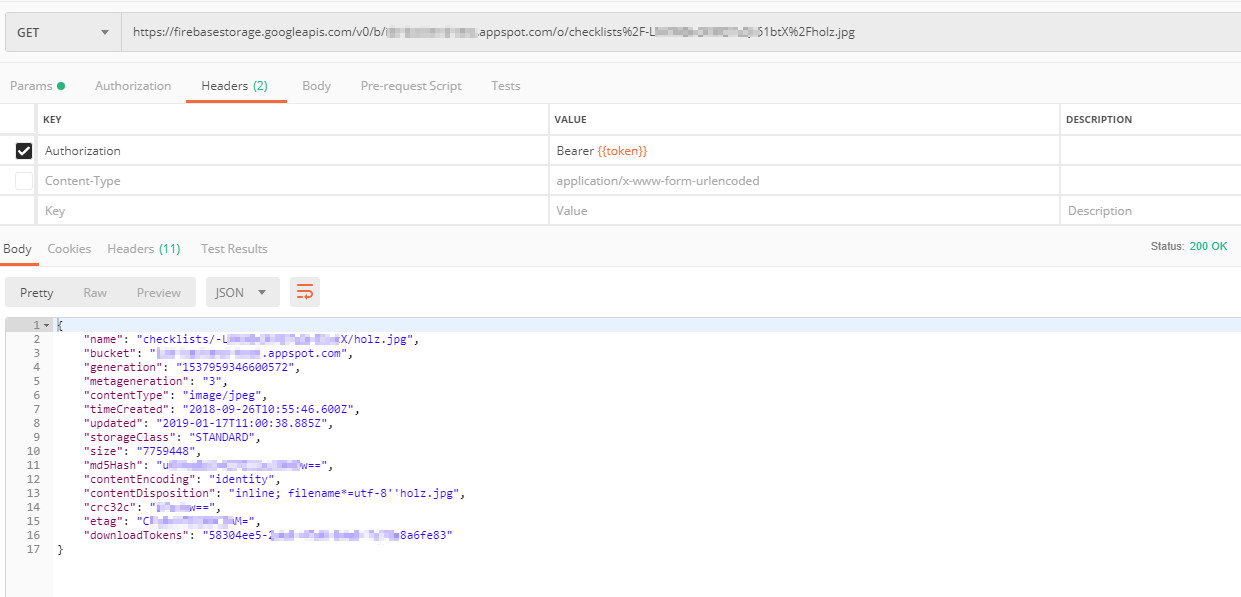Screen dimensions: 1241x597
Task: Click the empty Value placeholder field
Action: [804, 211]
